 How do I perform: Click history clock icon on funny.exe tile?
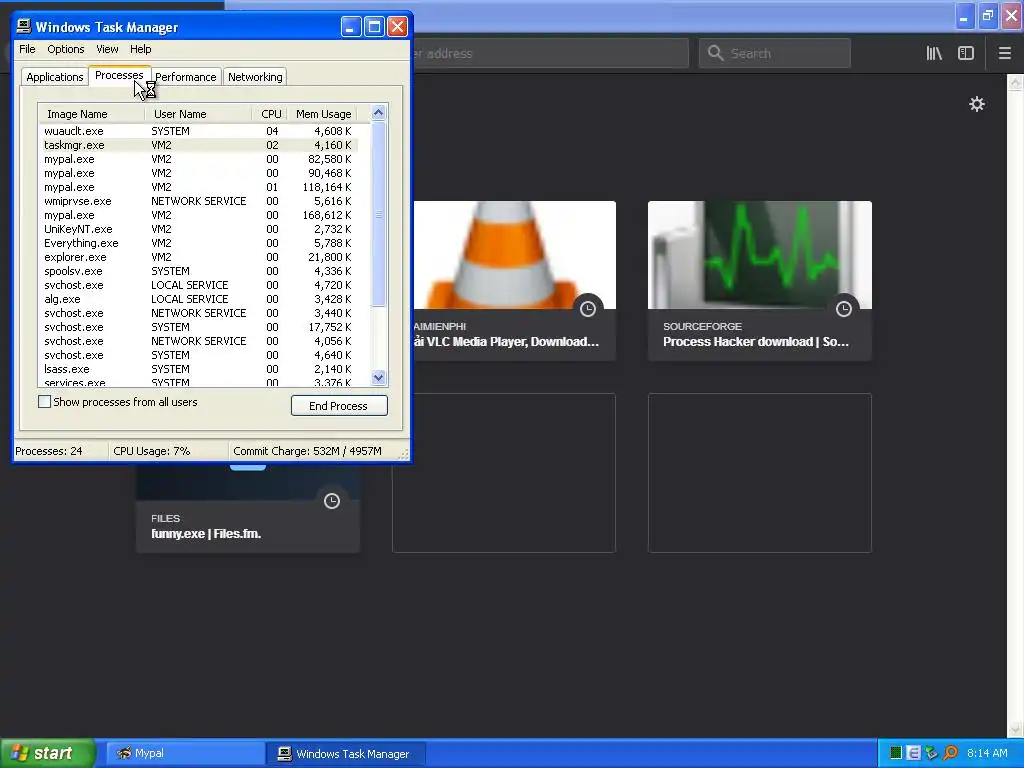[332, 501]
